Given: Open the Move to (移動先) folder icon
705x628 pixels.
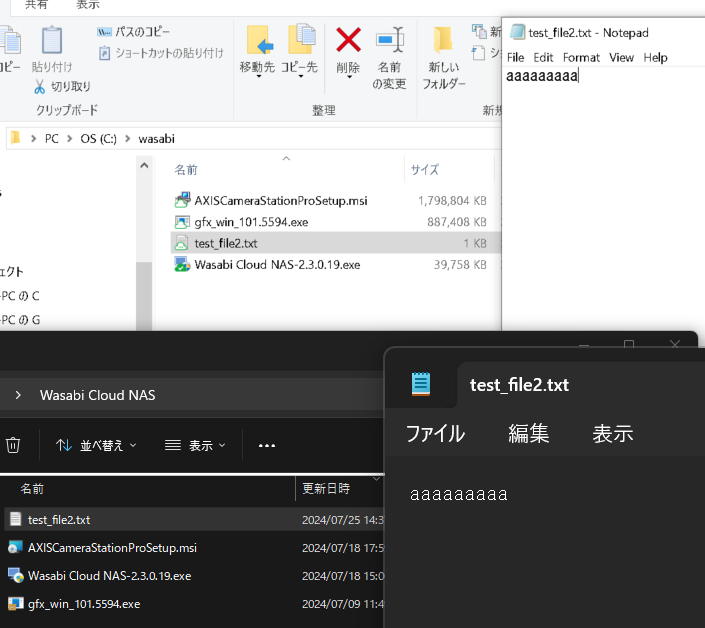Looking at the screenshot, I should (x=259, y=40).
